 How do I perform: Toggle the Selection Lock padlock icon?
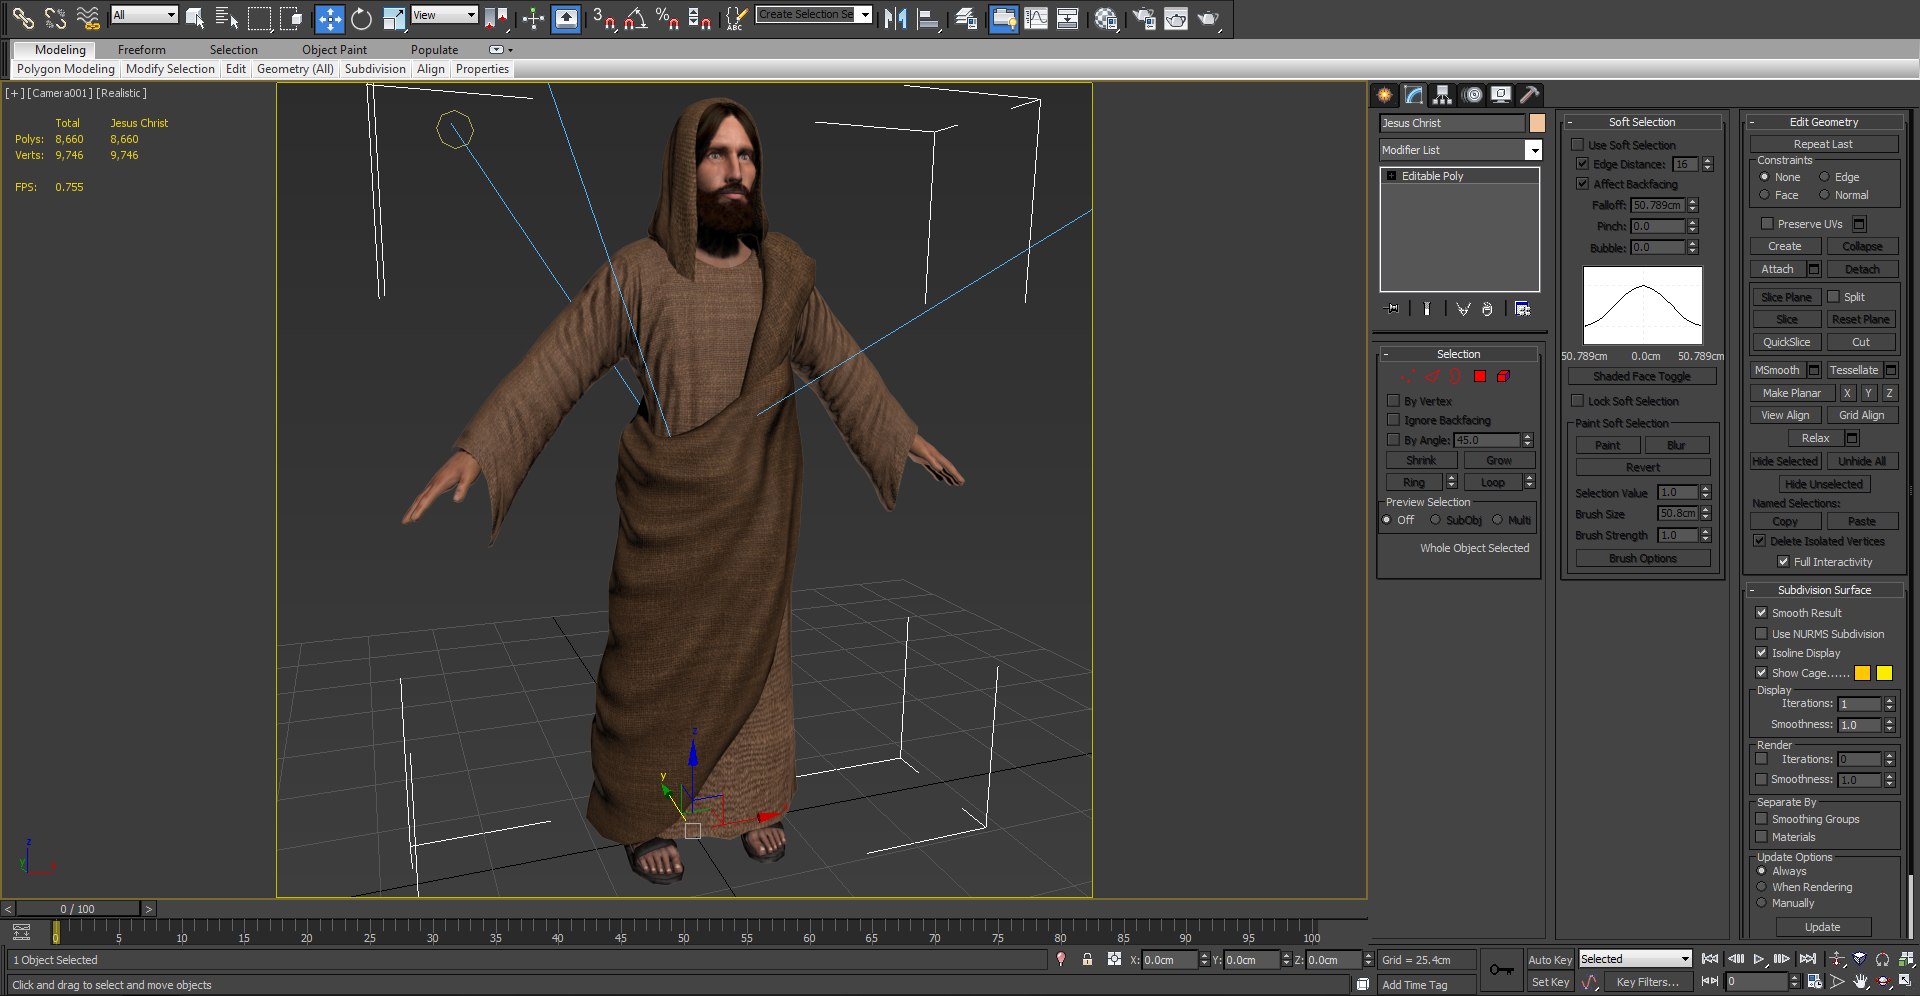point(1087,959)
